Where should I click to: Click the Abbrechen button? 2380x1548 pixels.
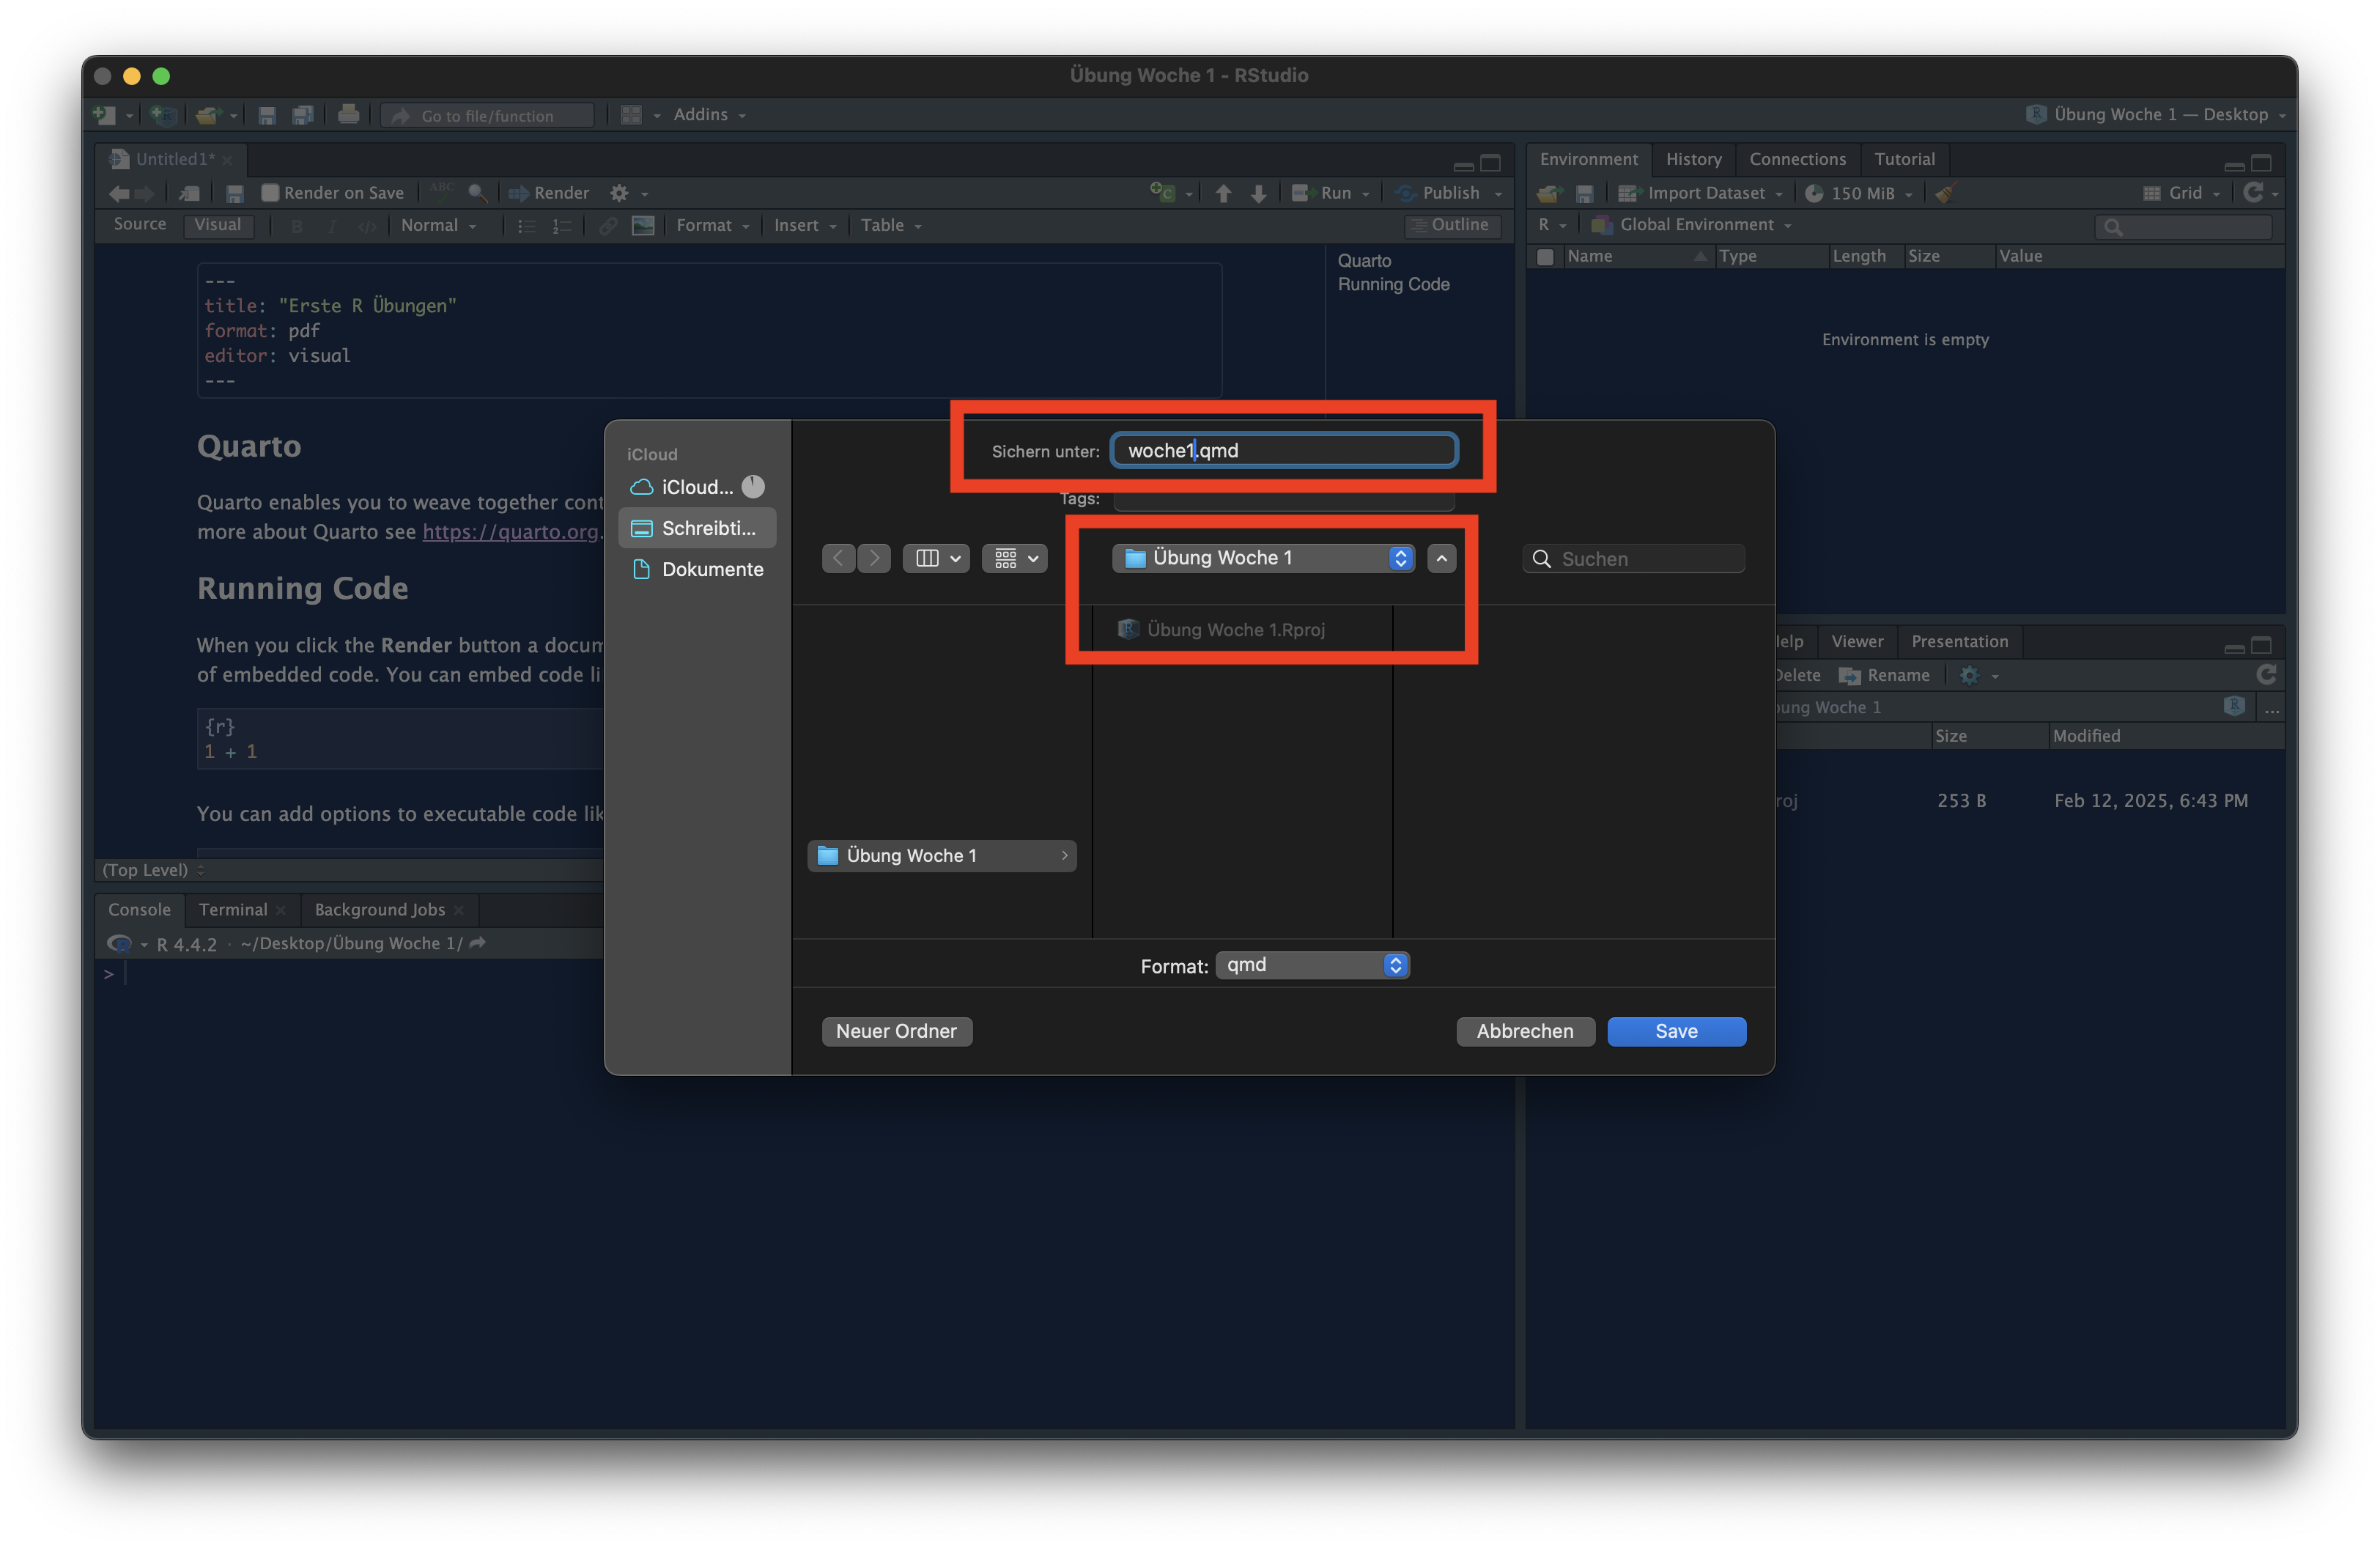coord(1524,1031)
